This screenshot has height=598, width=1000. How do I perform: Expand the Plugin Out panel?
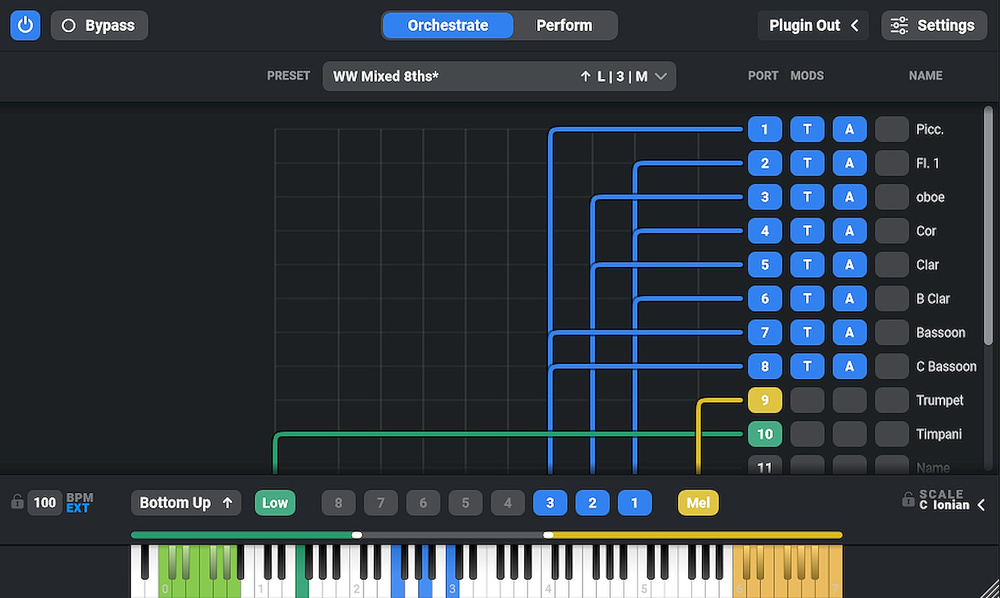click(814, 25)
